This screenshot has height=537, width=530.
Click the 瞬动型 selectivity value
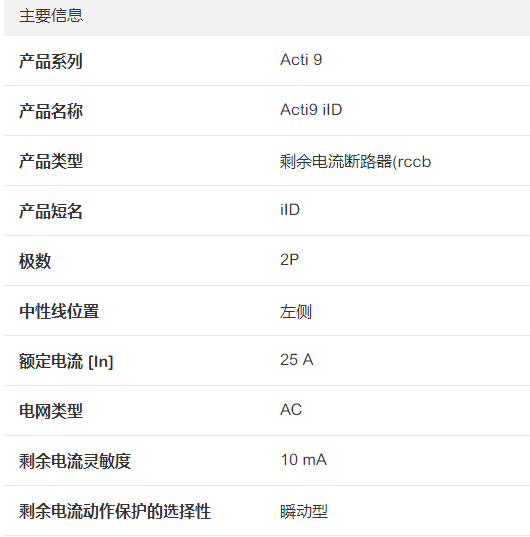(x=304, y=512)
